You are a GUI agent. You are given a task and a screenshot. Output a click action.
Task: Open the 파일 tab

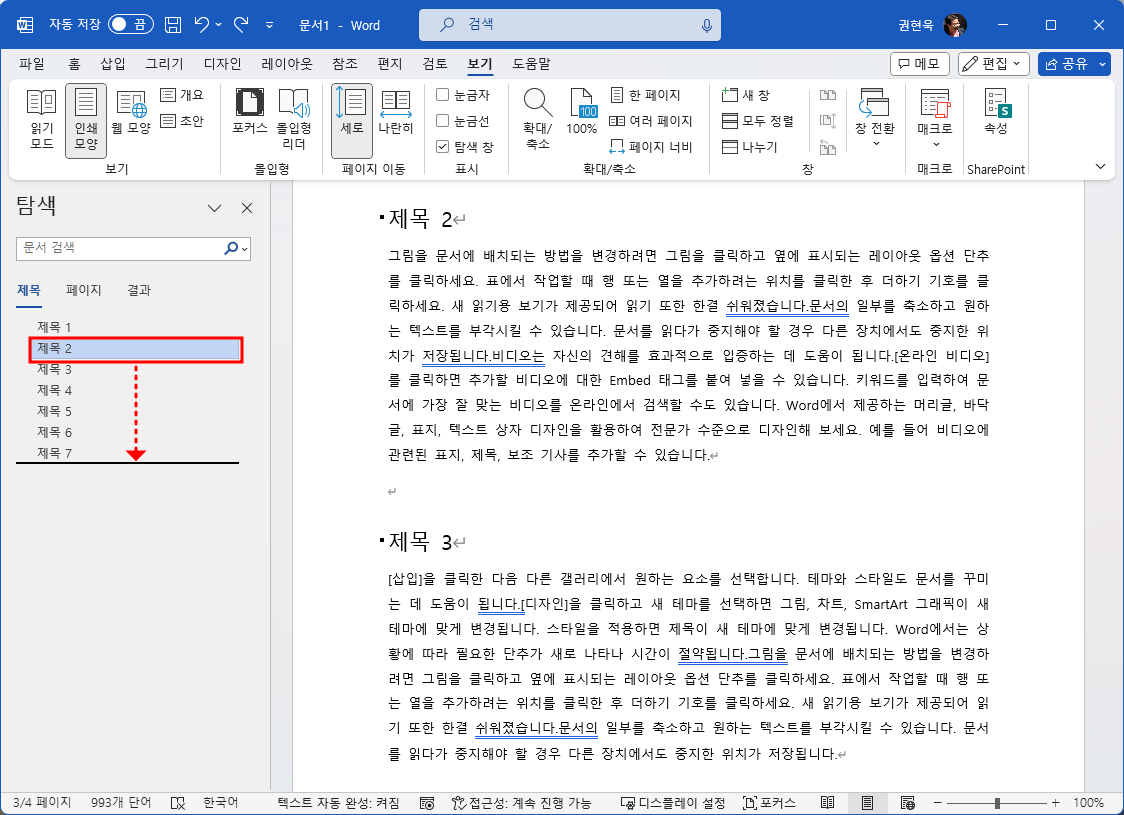point(32,64)
